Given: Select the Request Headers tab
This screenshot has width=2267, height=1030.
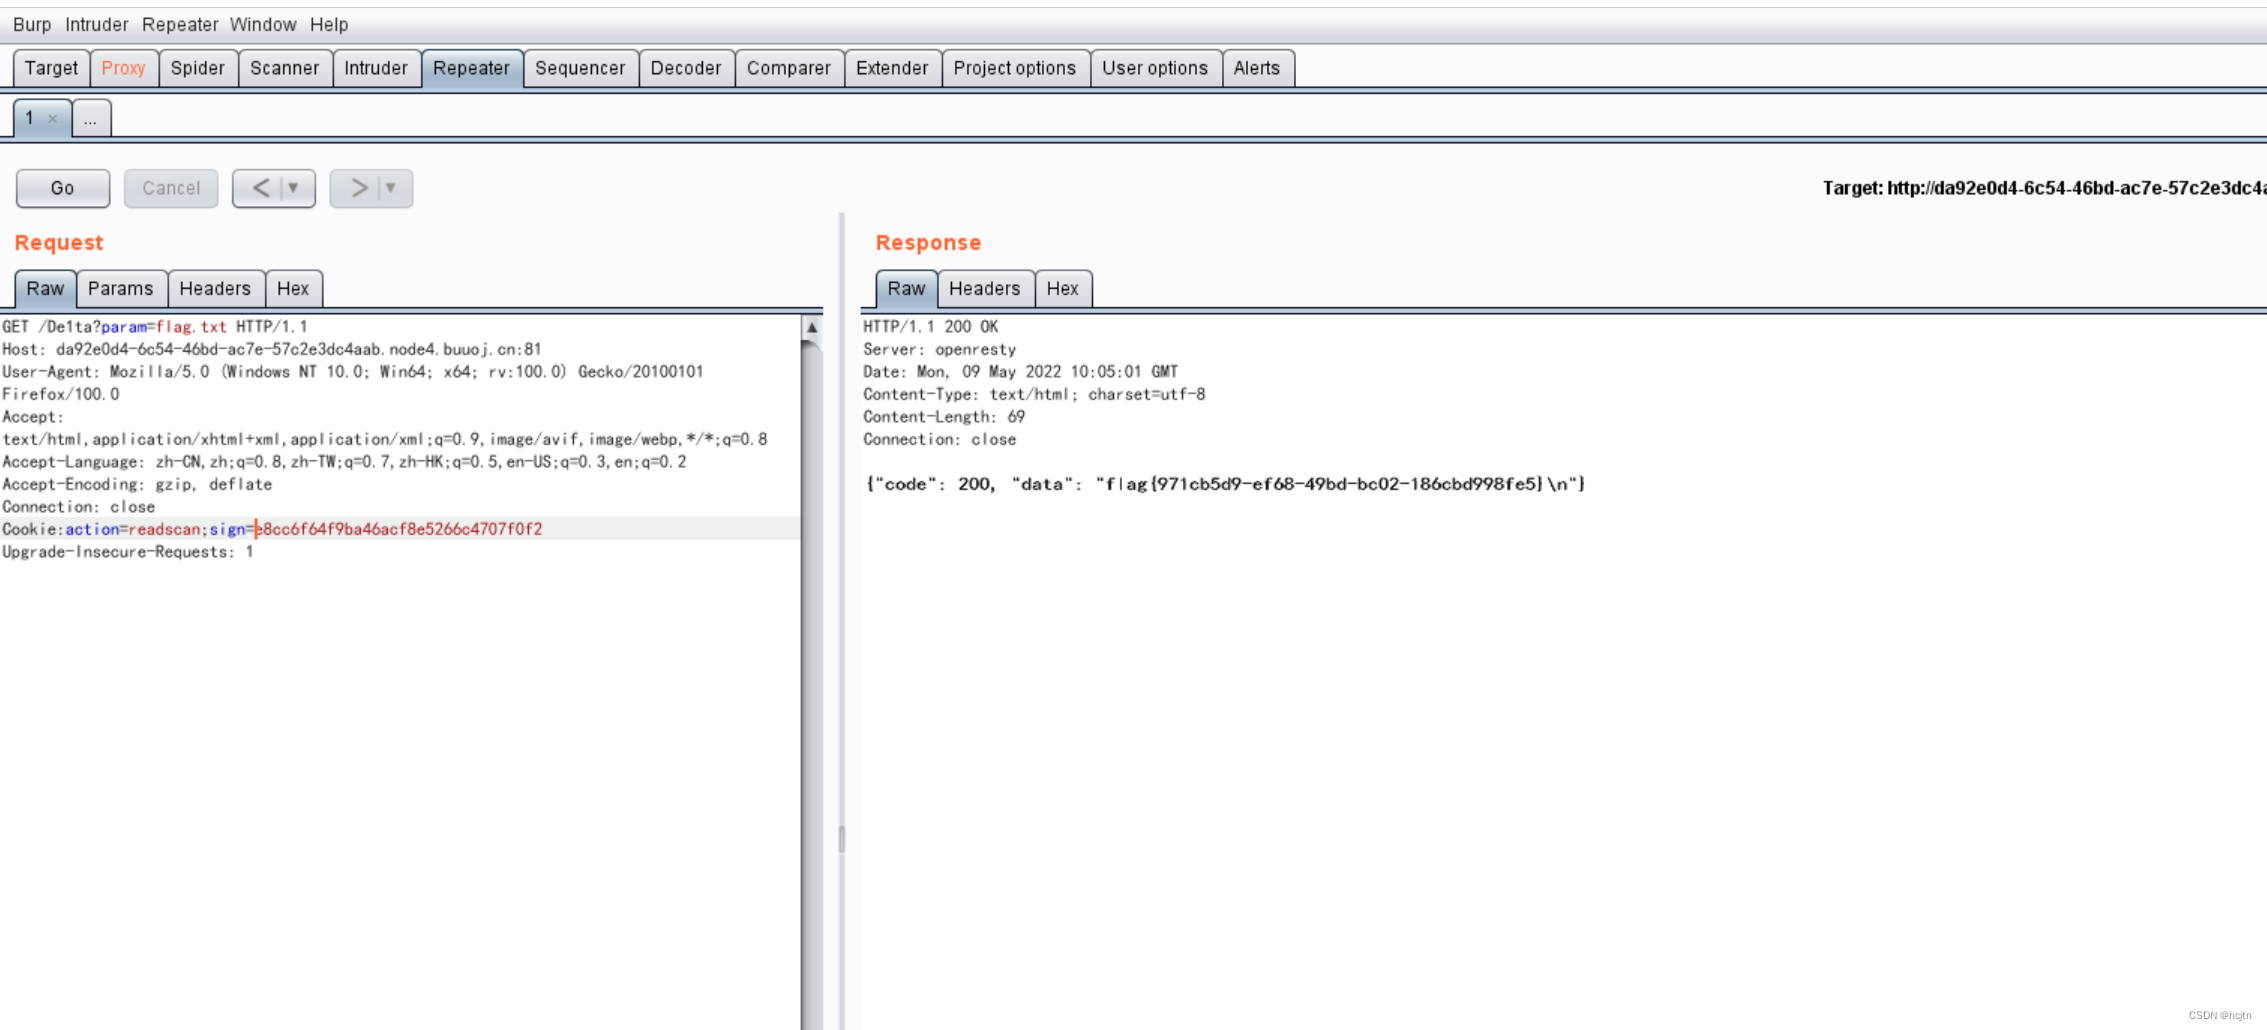Looking at the screenshot, I should pos(215,289).
